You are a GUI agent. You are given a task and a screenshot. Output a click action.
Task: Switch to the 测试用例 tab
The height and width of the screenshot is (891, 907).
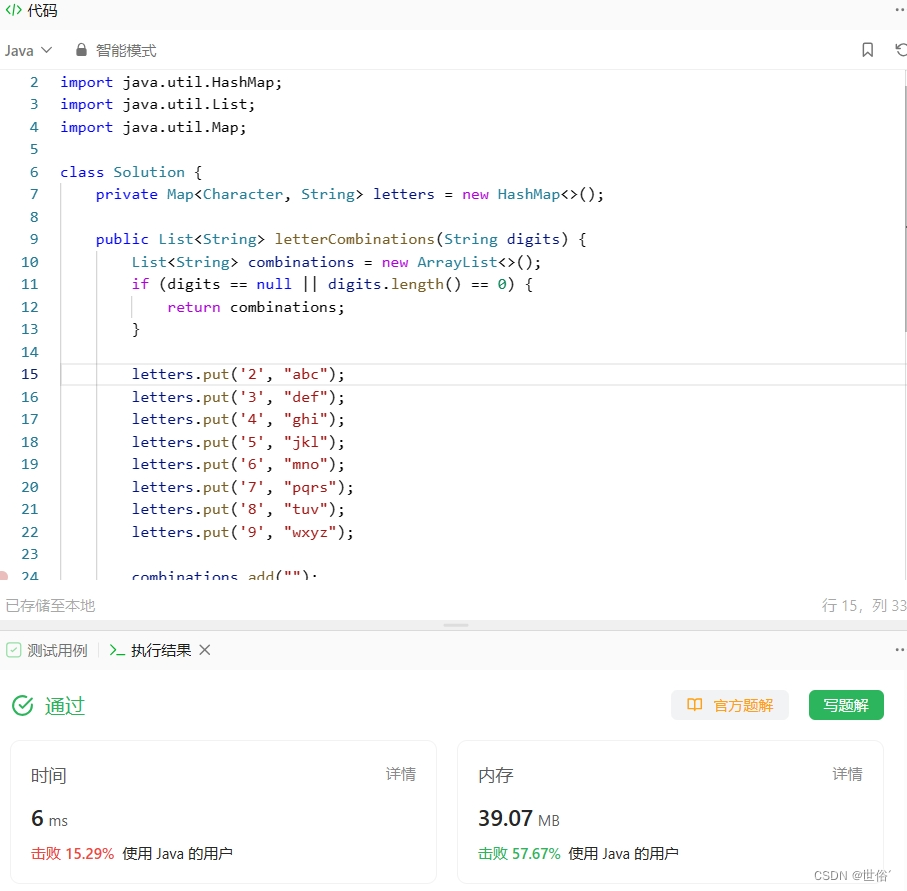pyautogui.click(x=47, y=650)
